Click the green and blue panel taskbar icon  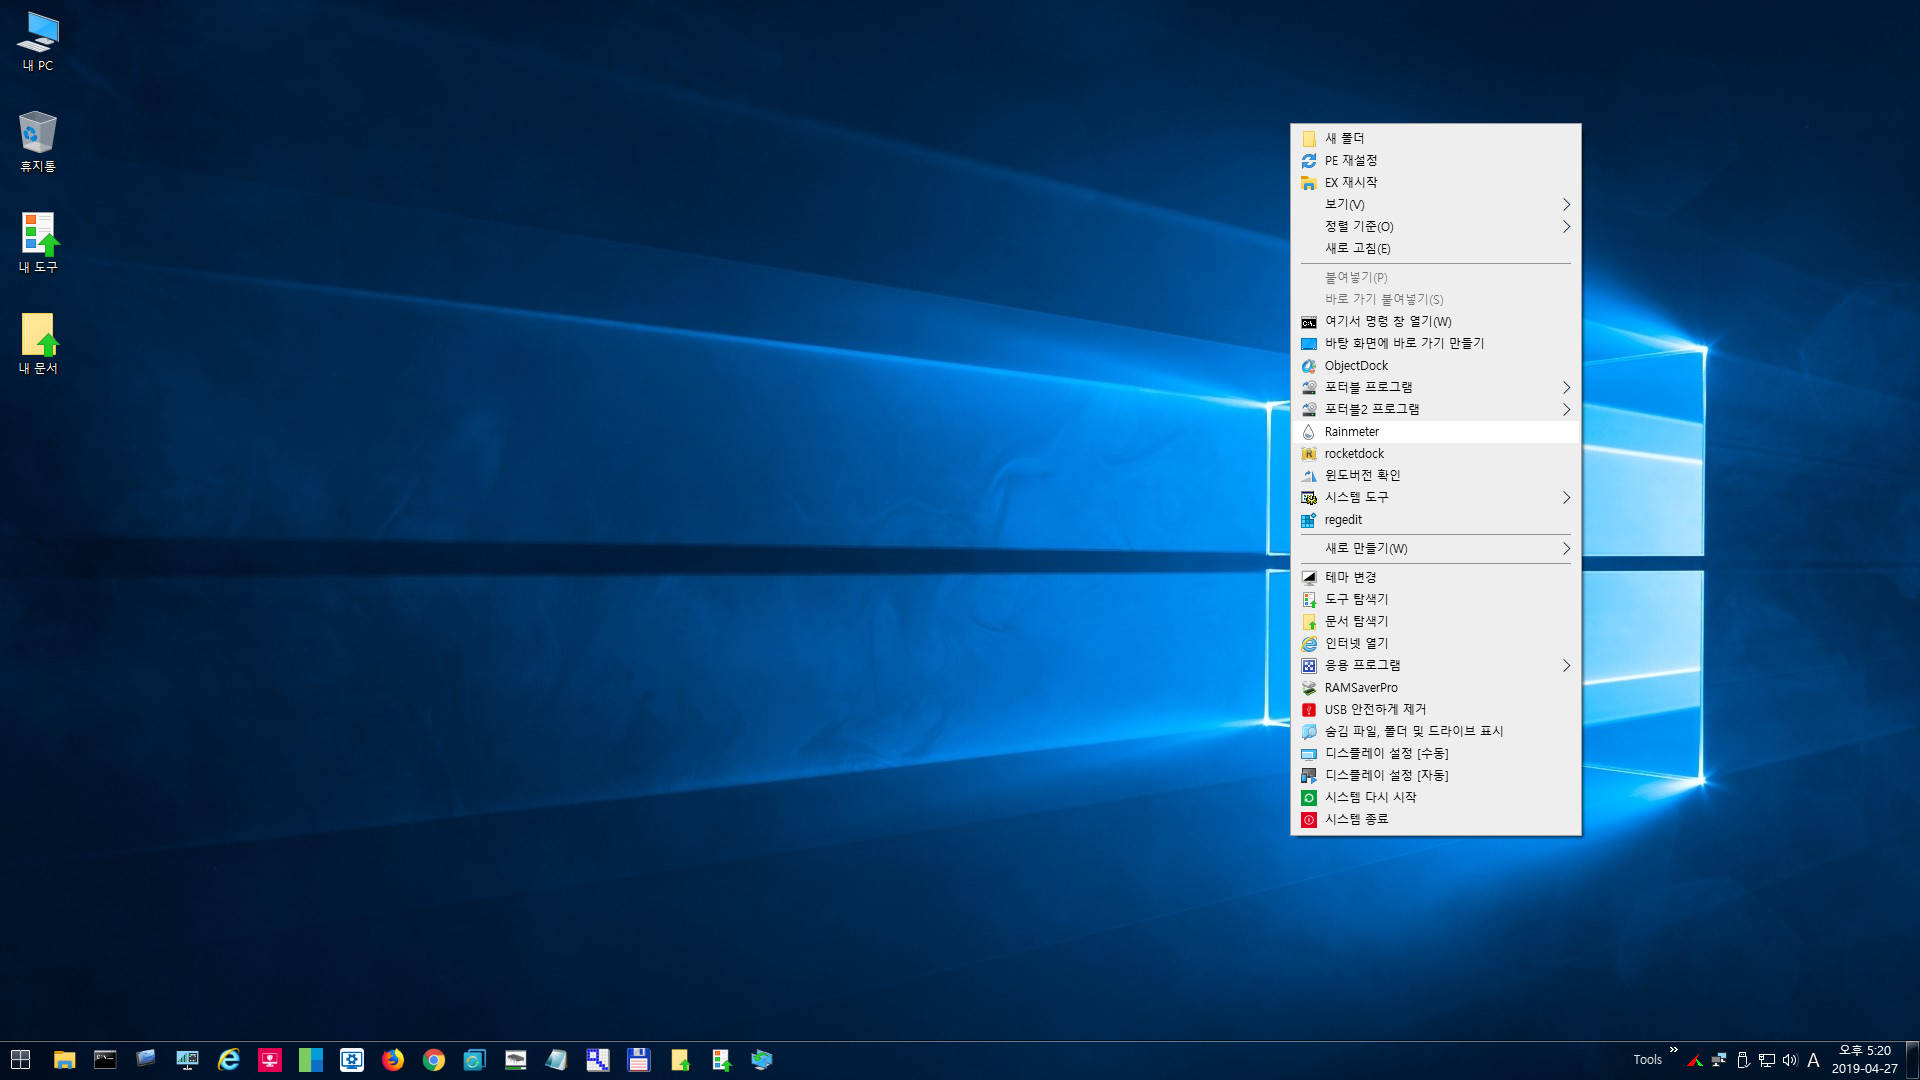tap(311, 1060)
